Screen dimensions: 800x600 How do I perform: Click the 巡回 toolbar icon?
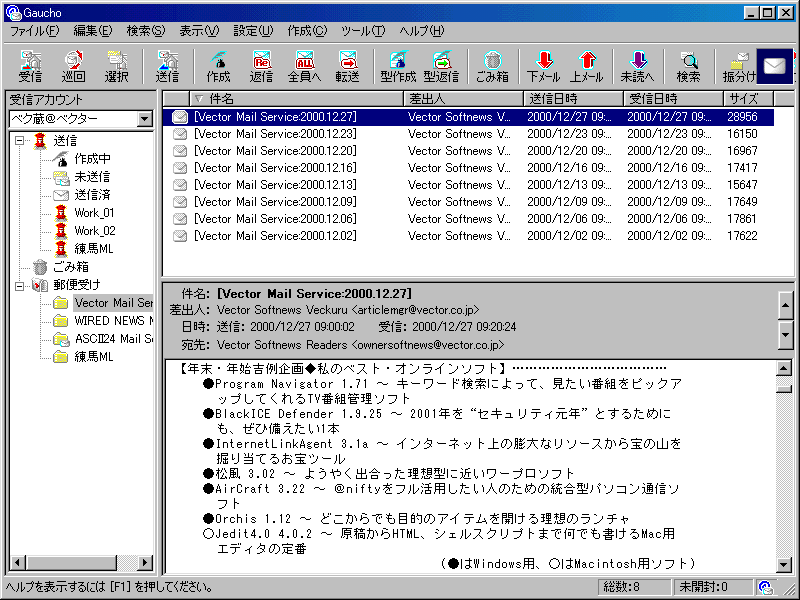73,66
